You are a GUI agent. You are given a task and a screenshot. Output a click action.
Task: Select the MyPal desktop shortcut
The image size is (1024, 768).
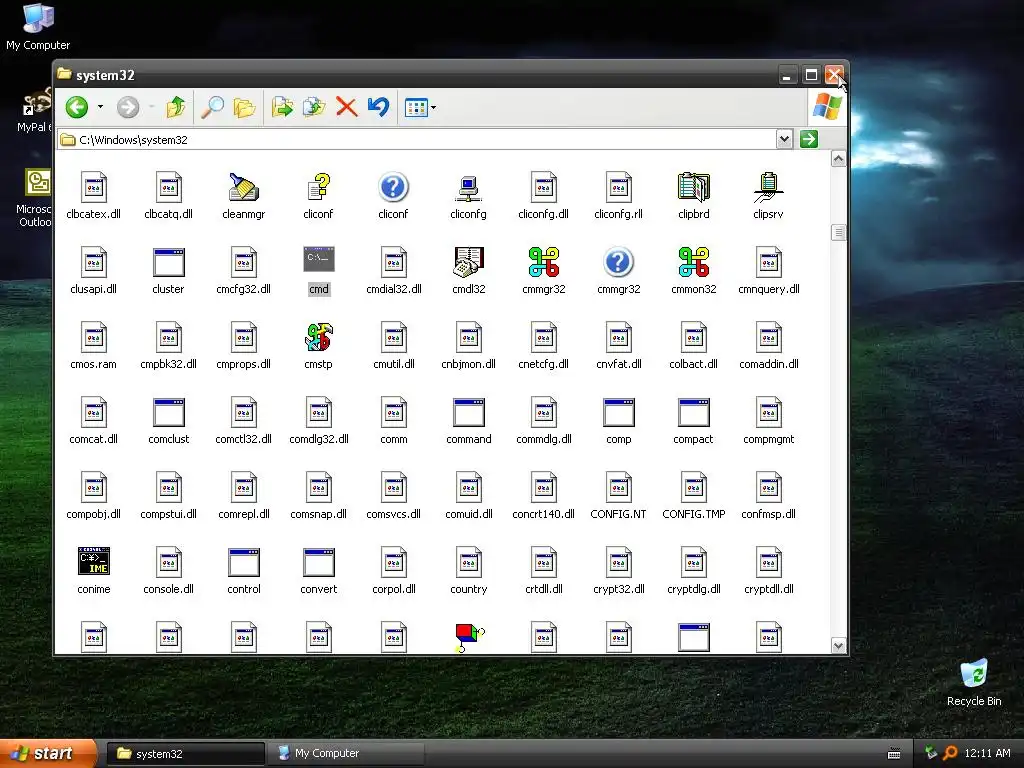(x=34, y=111)
